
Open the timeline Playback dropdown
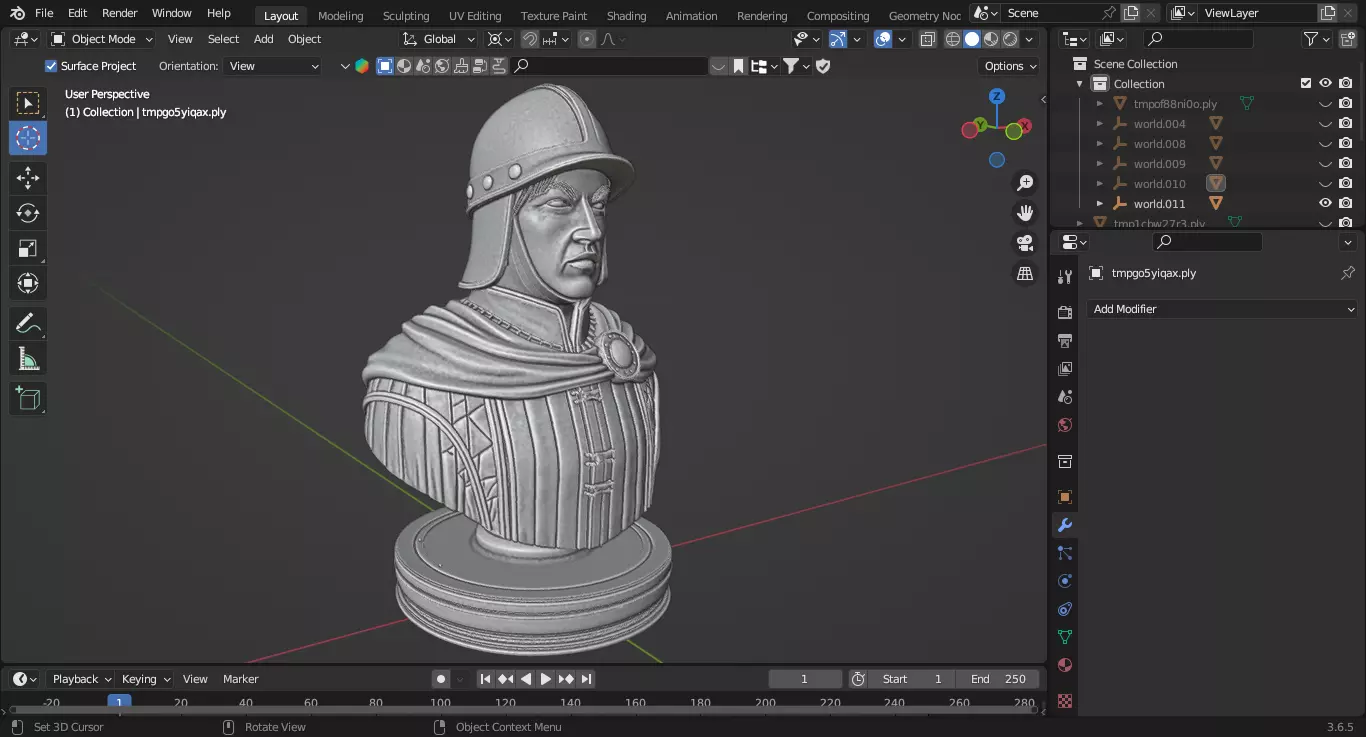coord(82,679)
